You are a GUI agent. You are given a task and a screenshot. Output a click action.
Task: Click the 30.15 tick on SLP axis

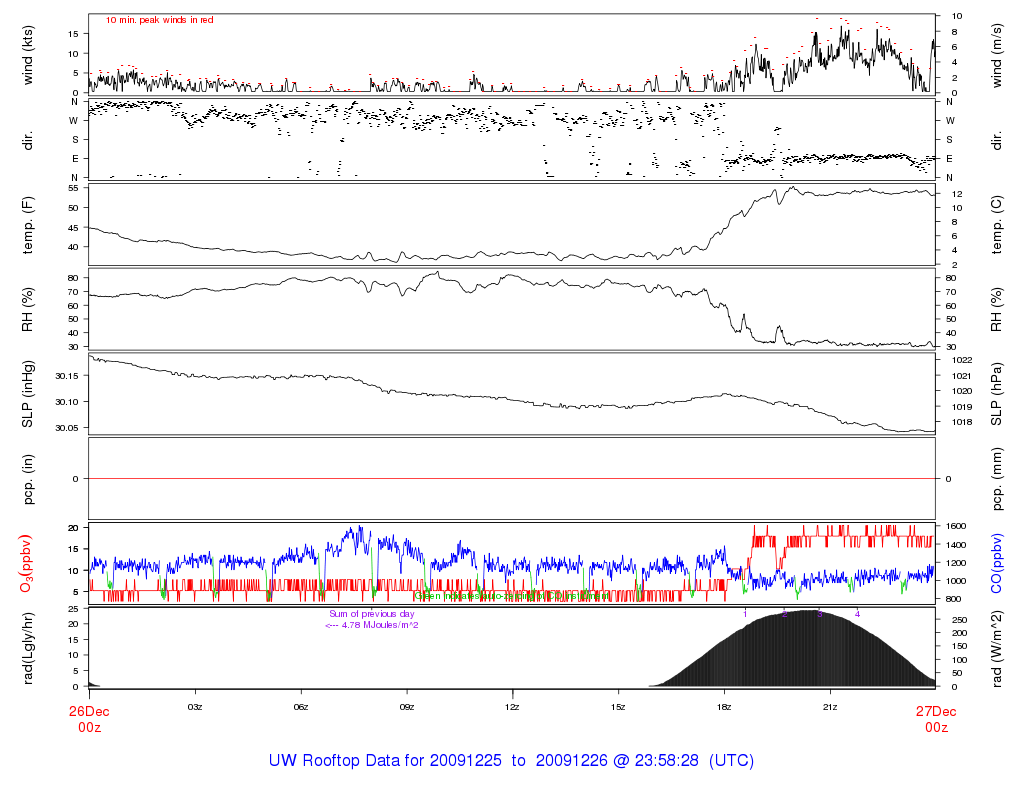coord(67,376)
